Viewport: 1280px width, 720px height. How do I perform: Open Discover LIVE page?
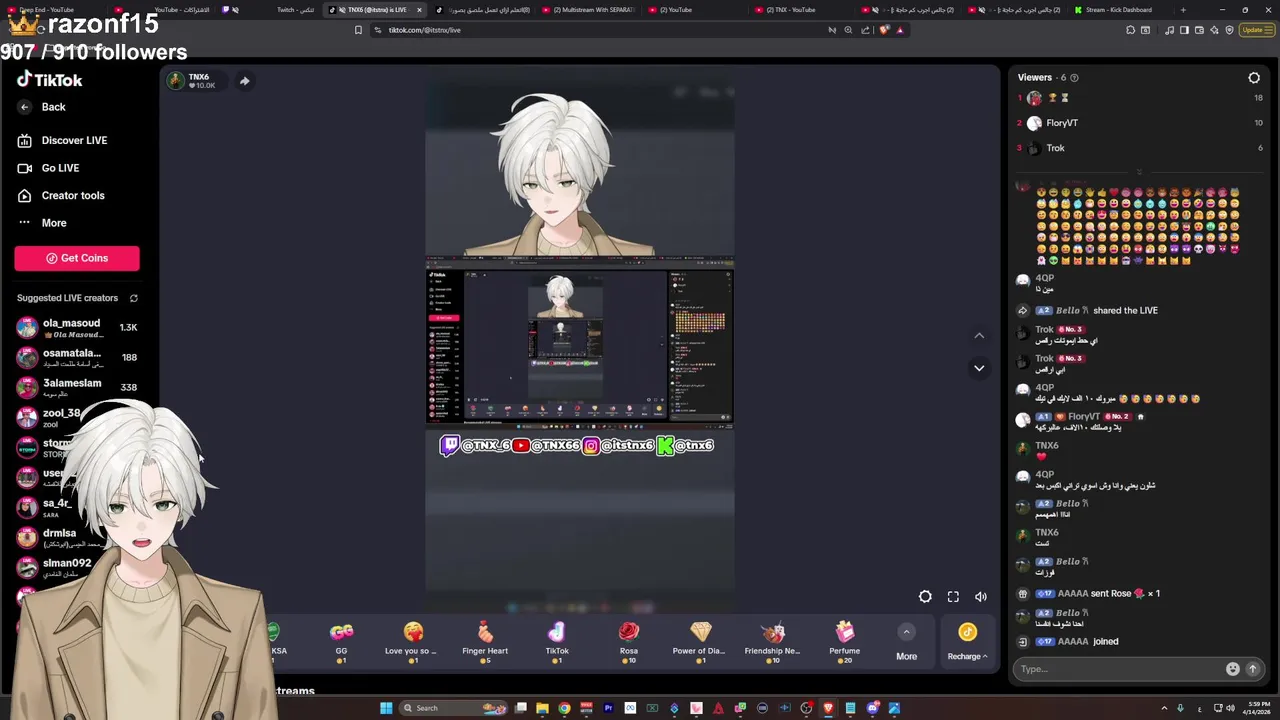click(x=63, y=141)
